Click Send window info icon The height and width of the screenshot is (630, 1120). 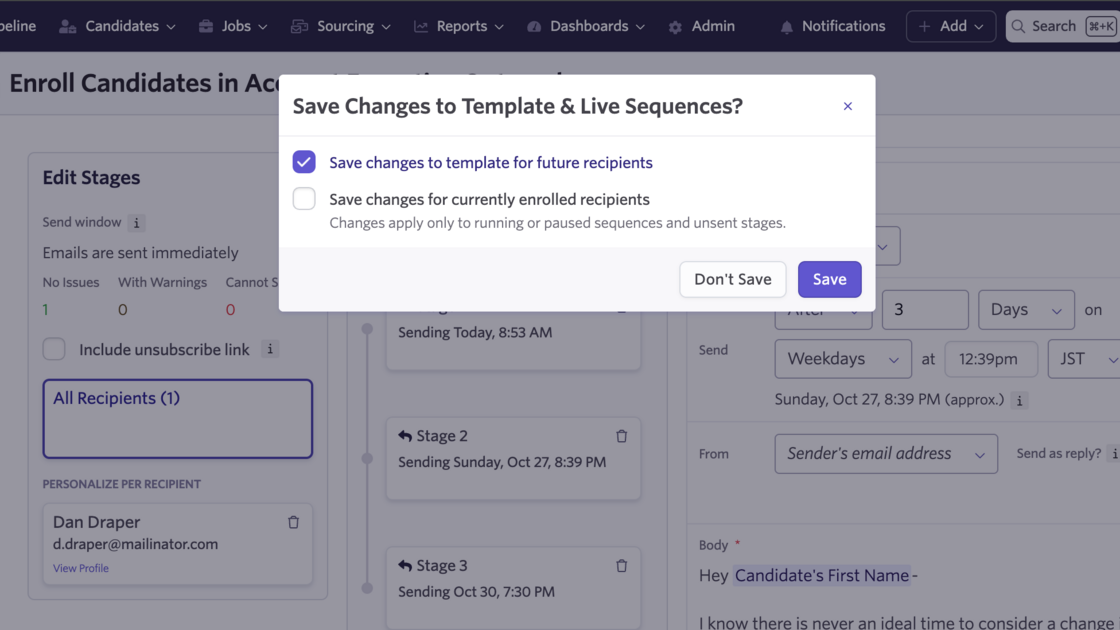137,223
